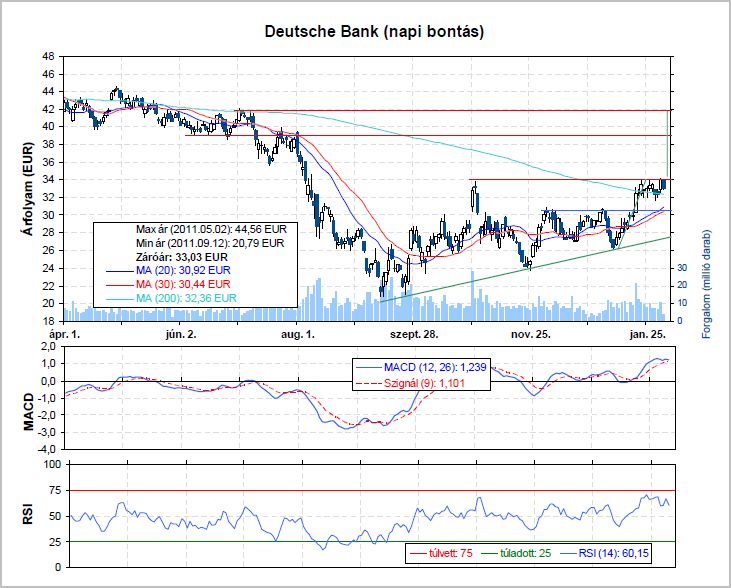
Task: Click the "2,0" MACD axis label
Action: [x=48, y=346]
